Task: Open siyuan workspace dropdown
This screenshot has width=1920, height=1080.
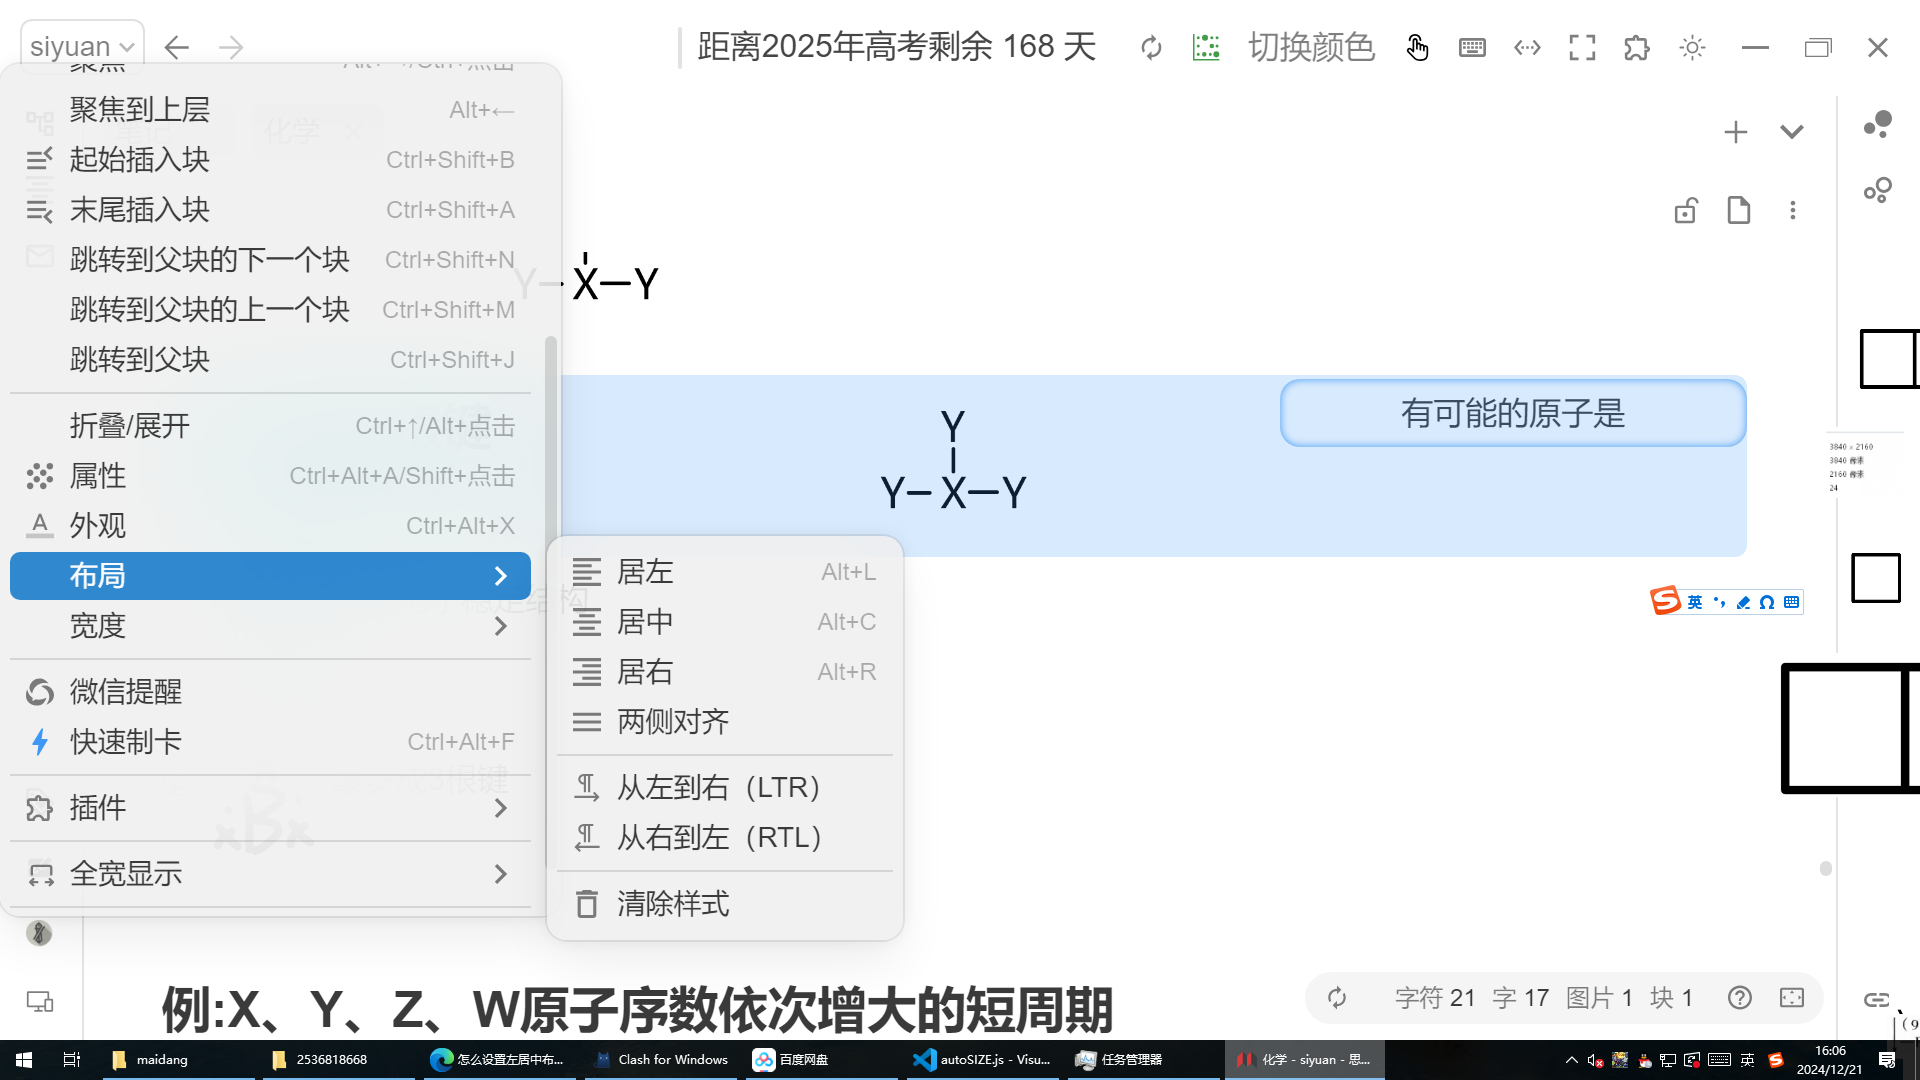Action: (82, 46)
